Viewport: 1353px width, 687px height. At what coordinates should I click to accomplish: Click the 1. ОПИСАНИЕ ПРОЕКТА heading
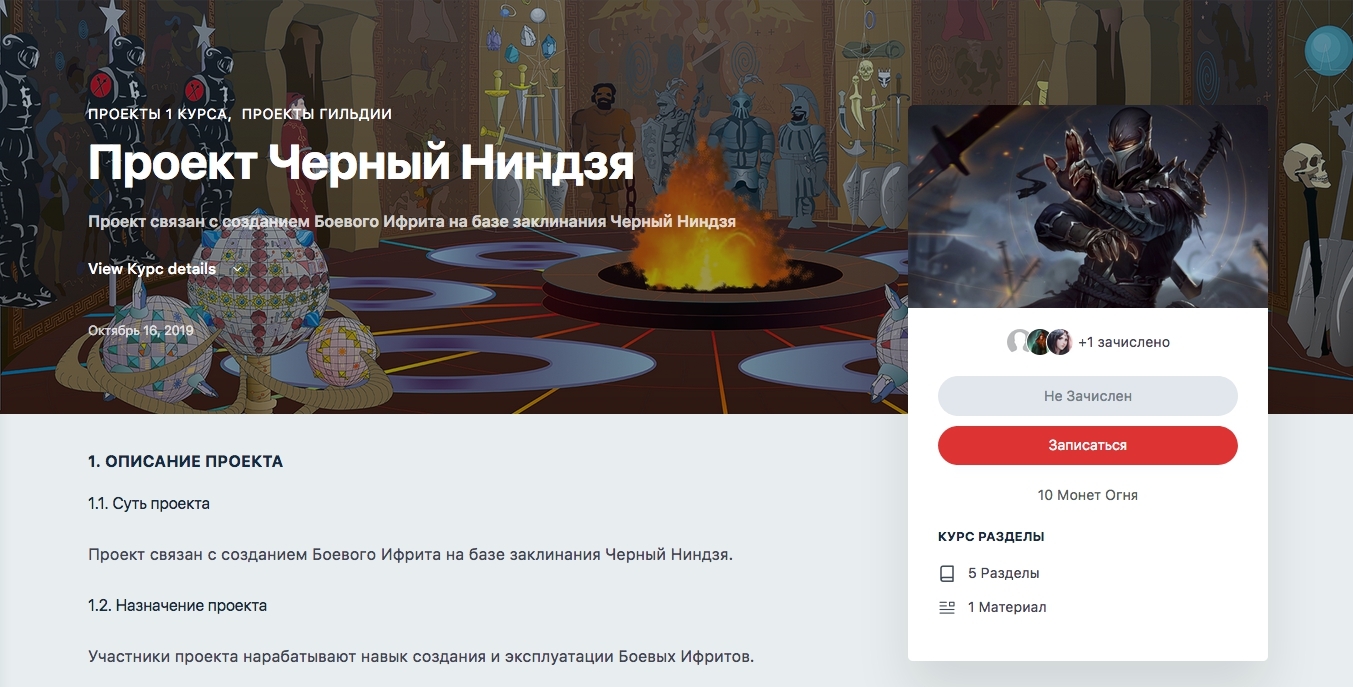point(186,462)
